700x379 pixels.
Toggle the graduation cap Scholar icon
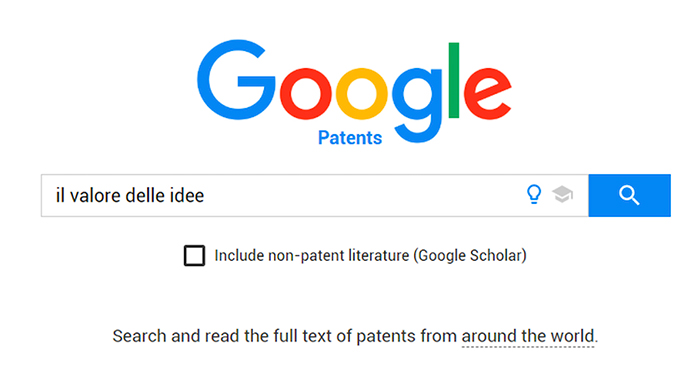(x=562, y=195)
